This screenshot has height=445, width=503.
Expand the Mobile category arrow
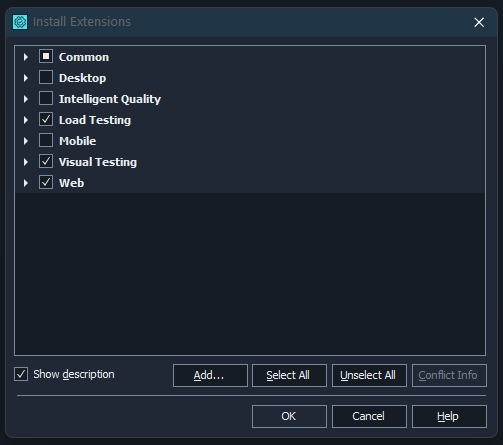[26, 141]
